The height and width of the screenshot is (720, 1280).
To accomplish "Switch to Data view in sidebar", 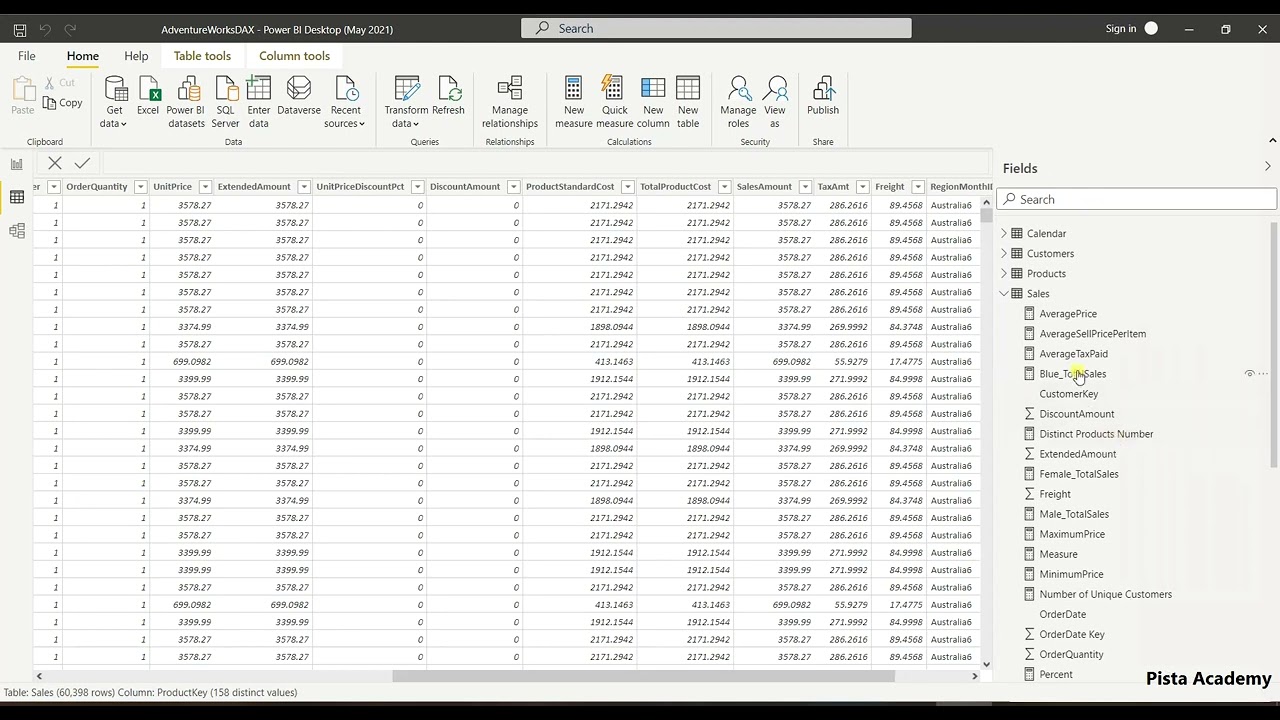I will 17,198.
